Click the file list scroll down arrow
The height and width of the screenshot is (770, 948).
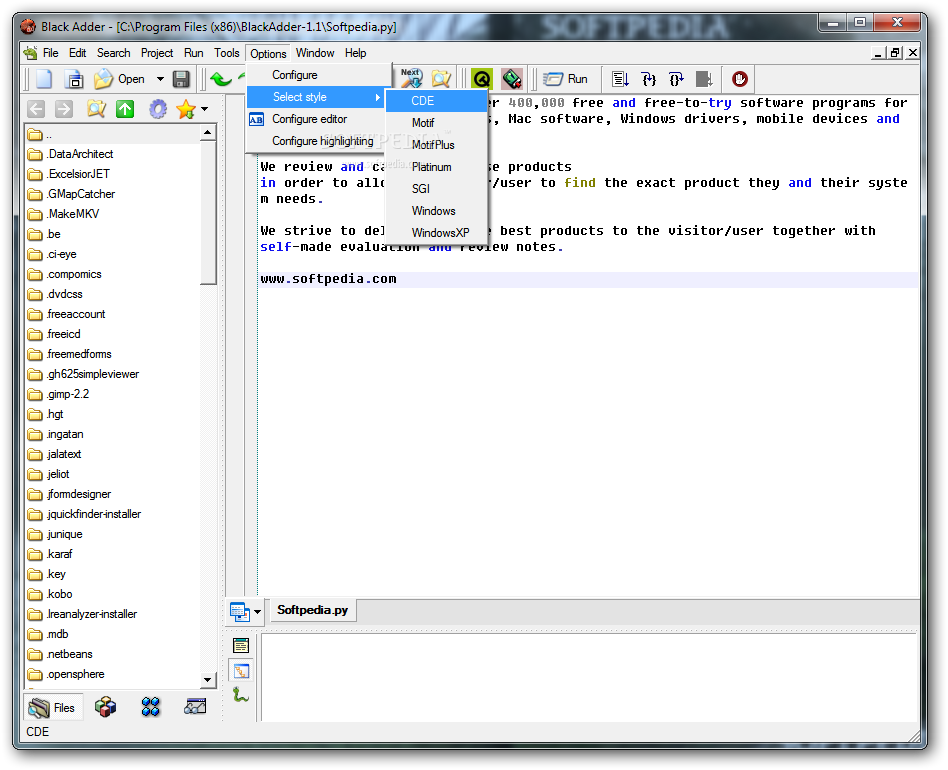208,679
